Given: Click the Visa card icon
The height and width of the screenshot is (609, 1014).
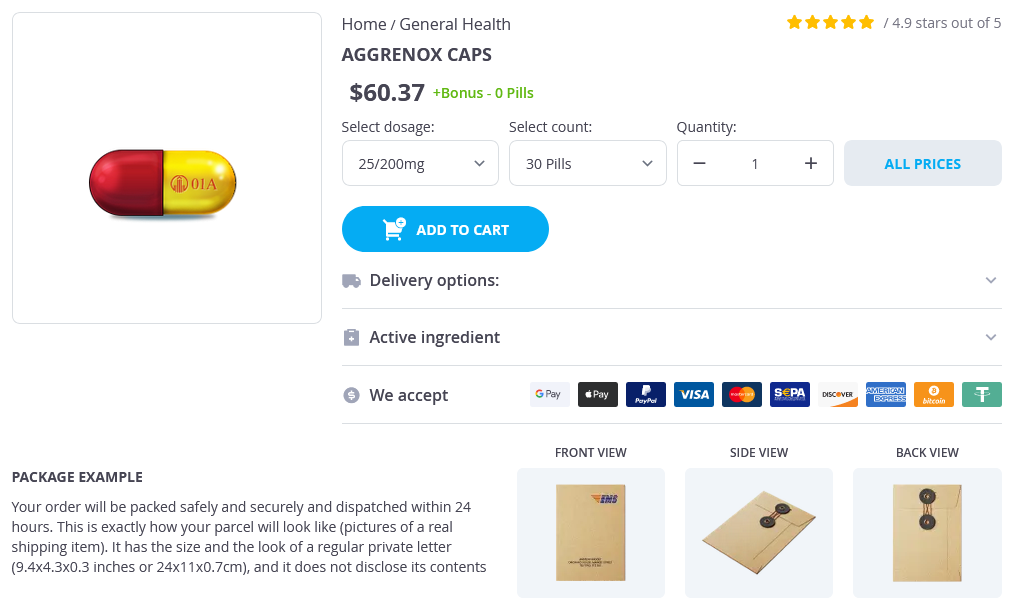Looking at the screenshot, I should pos(693,395).
